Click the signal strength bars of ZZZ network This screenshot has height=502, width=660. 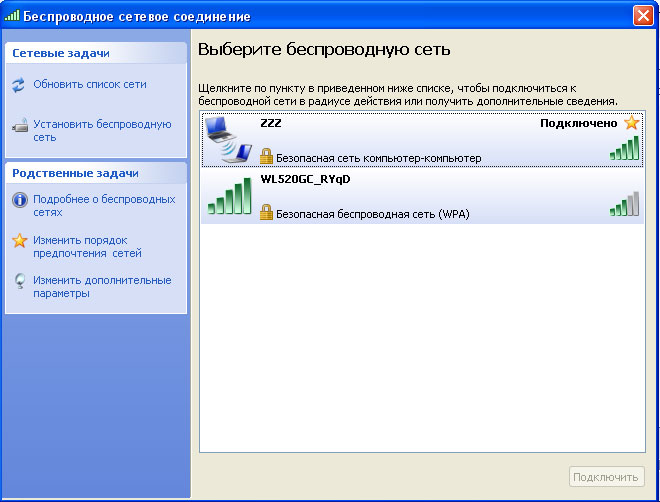point(624,149)
